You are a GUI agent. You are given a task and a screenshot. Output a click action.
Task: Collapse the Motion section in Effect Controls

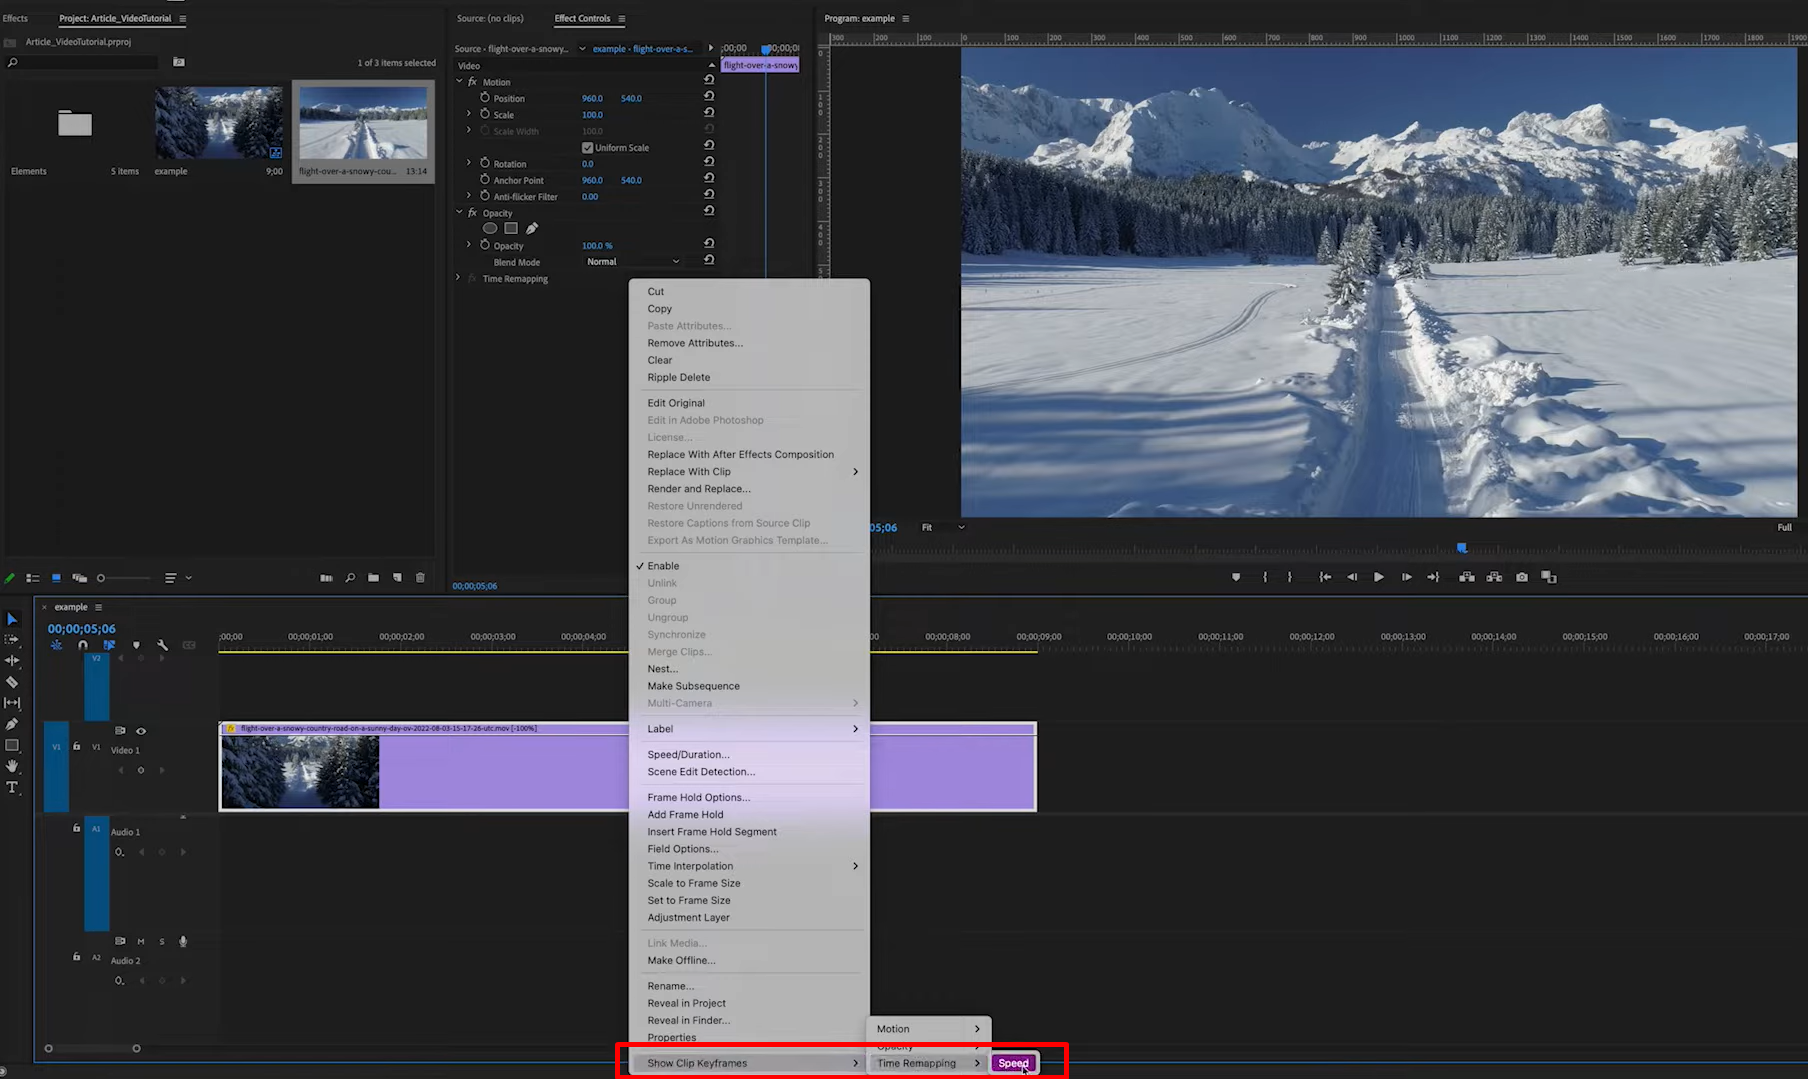[x=458, y=81]
